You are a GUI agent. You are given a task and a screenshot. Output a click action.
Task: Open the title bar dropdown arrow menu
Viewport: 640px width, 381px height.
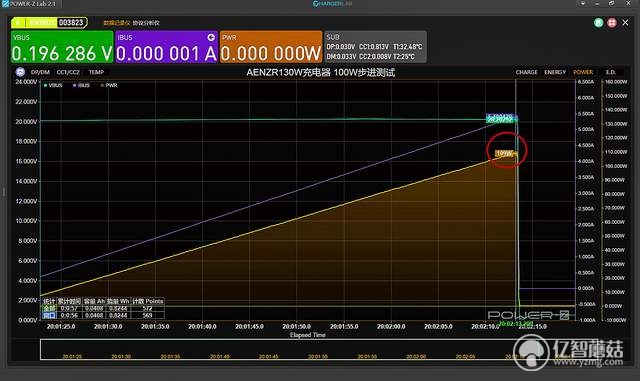pyautogui.click(x=582, y=4)
